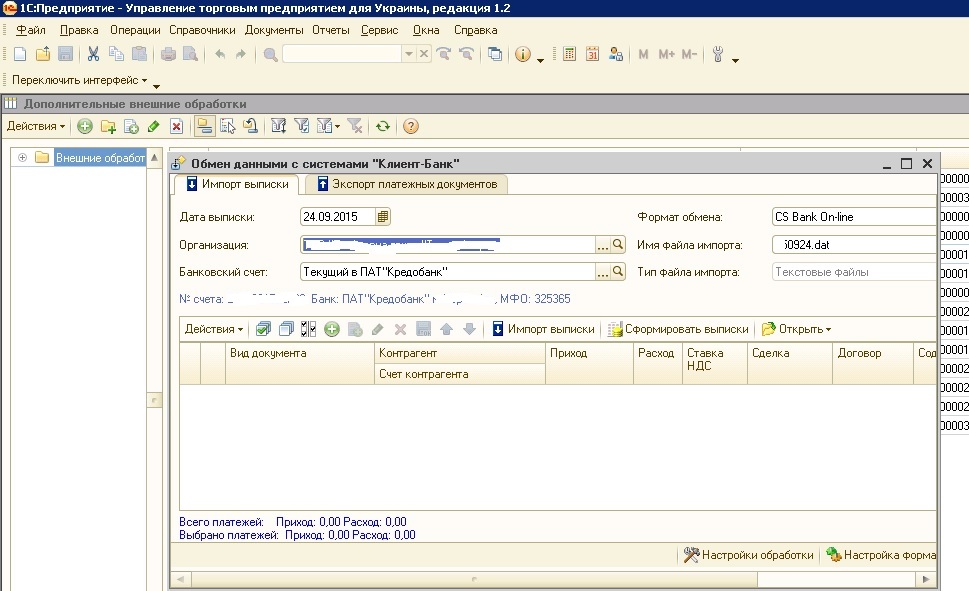The image size is (969, 591).
Task: Open the Окна menu
Action: point(426,30)
